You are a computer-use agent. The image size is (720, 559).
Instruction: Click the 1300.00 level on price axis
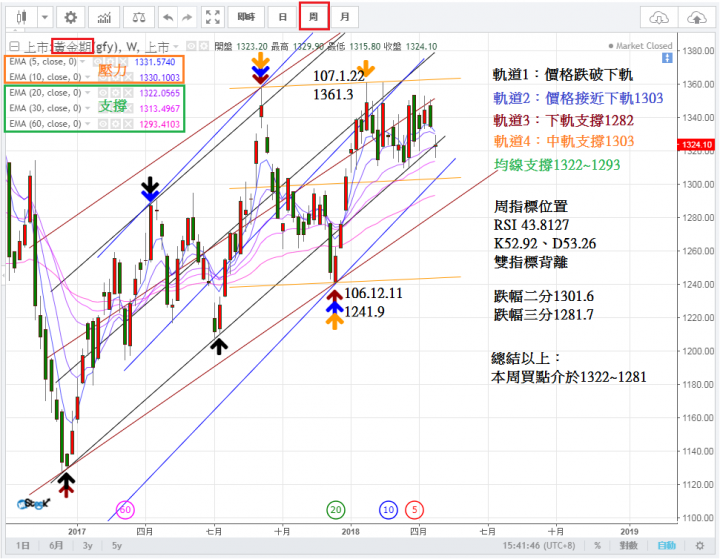pos(698,184)
